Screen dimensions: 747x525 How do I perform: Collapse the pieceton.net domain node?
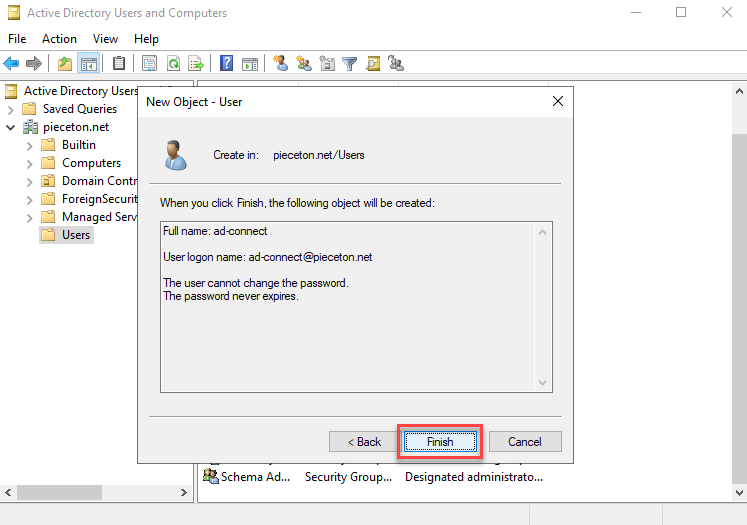pyautogui.click(x=10, y=127)
